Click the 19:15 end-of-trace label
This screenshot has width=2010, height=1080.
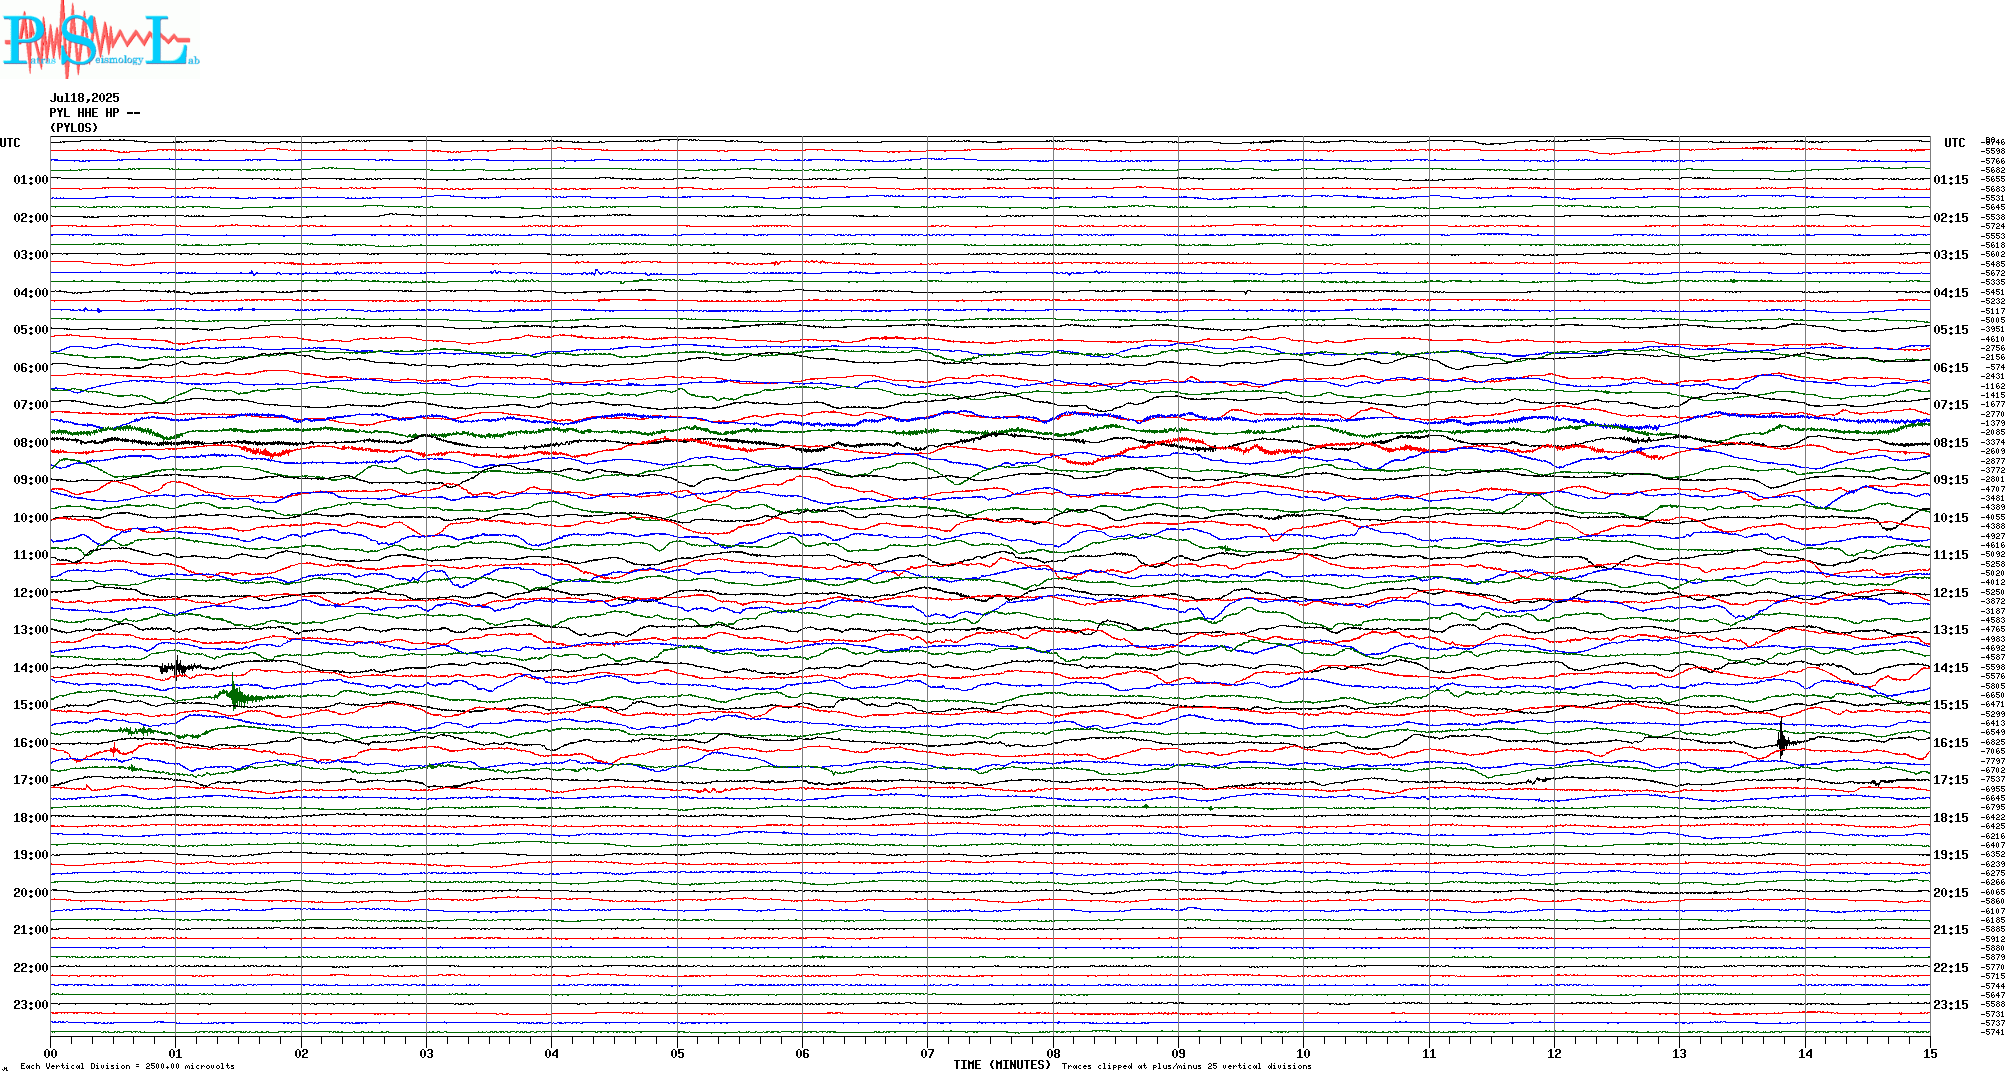coord(1951,855)
